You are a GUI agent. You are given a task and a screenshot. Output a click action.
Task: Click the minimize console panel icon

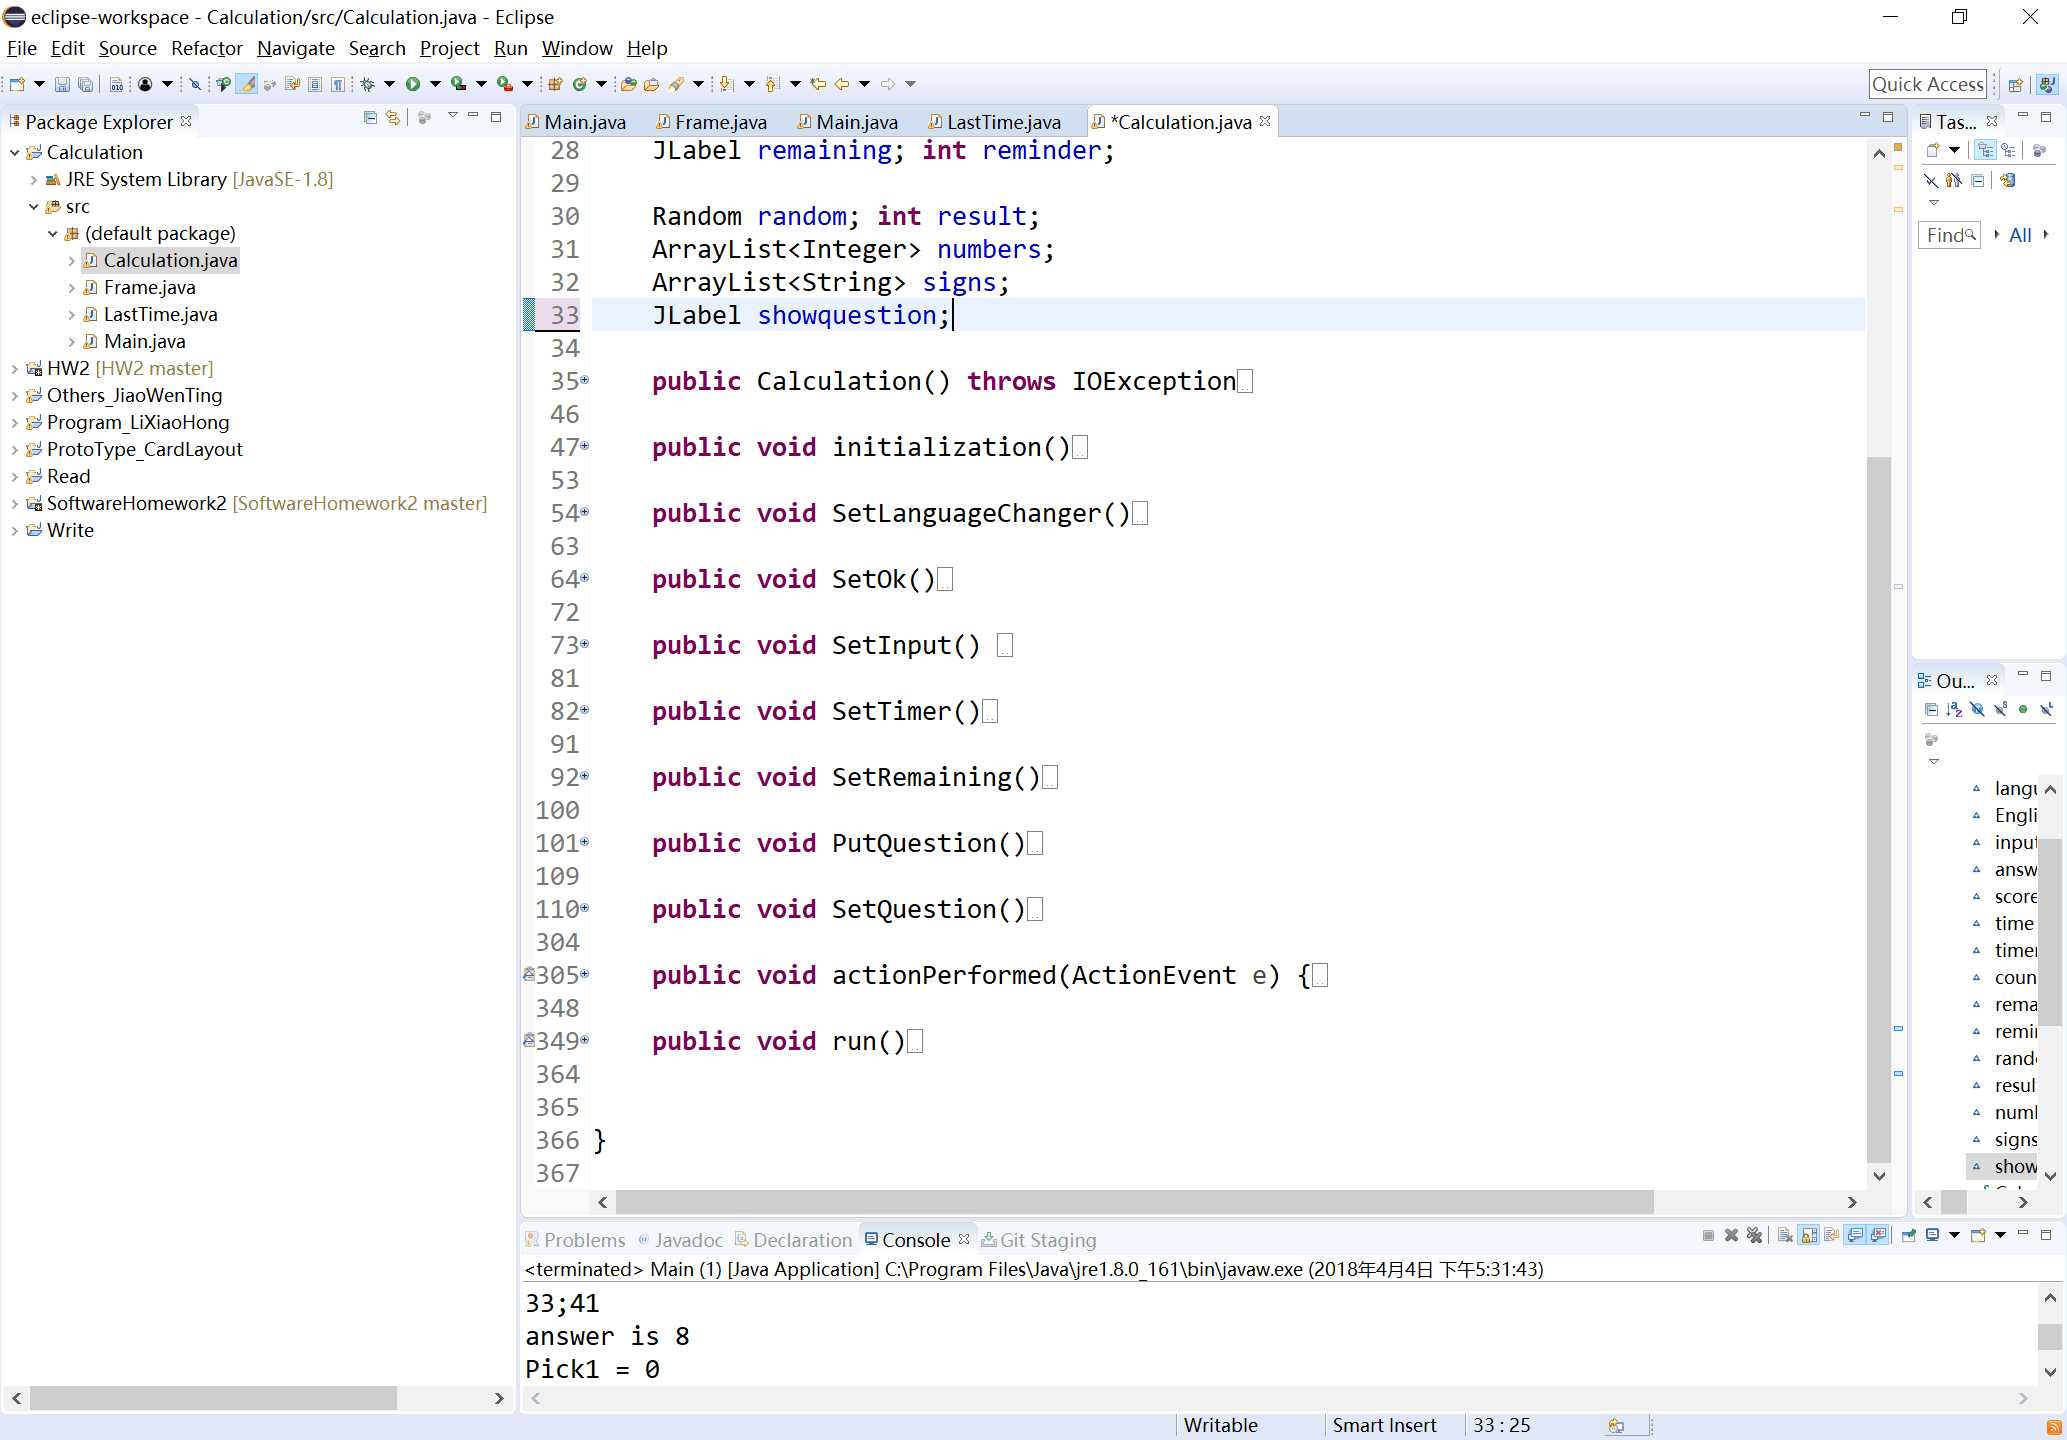click(x=2023, y=1237)
